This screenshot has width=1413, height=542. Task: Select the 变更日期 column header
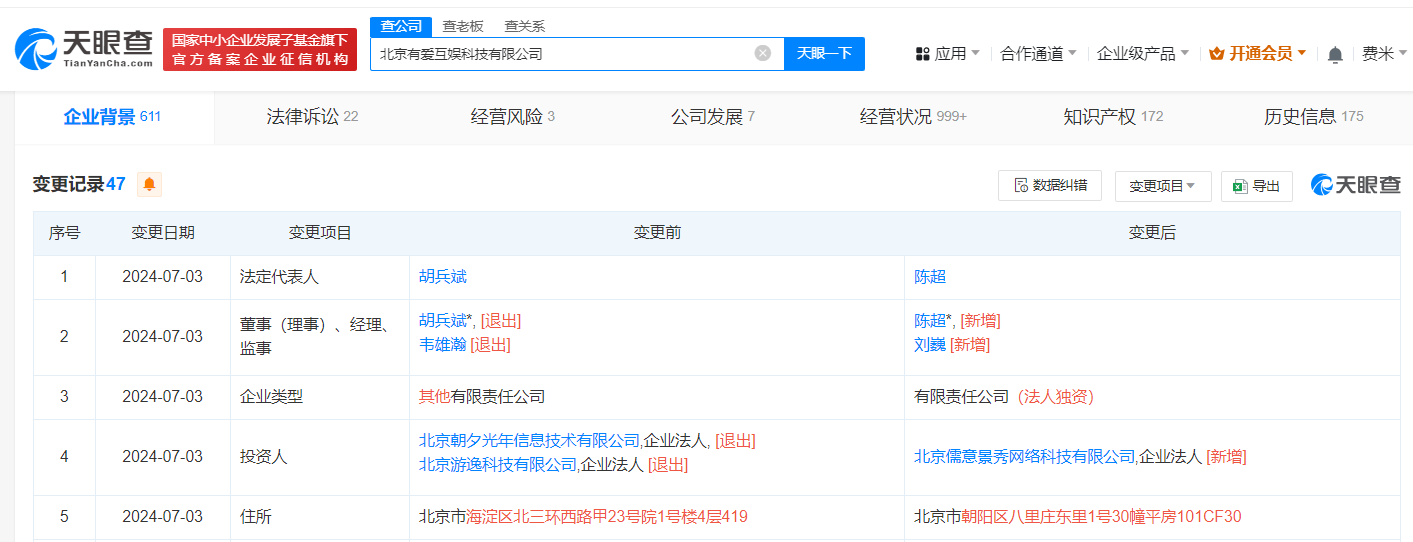(163, 233)
